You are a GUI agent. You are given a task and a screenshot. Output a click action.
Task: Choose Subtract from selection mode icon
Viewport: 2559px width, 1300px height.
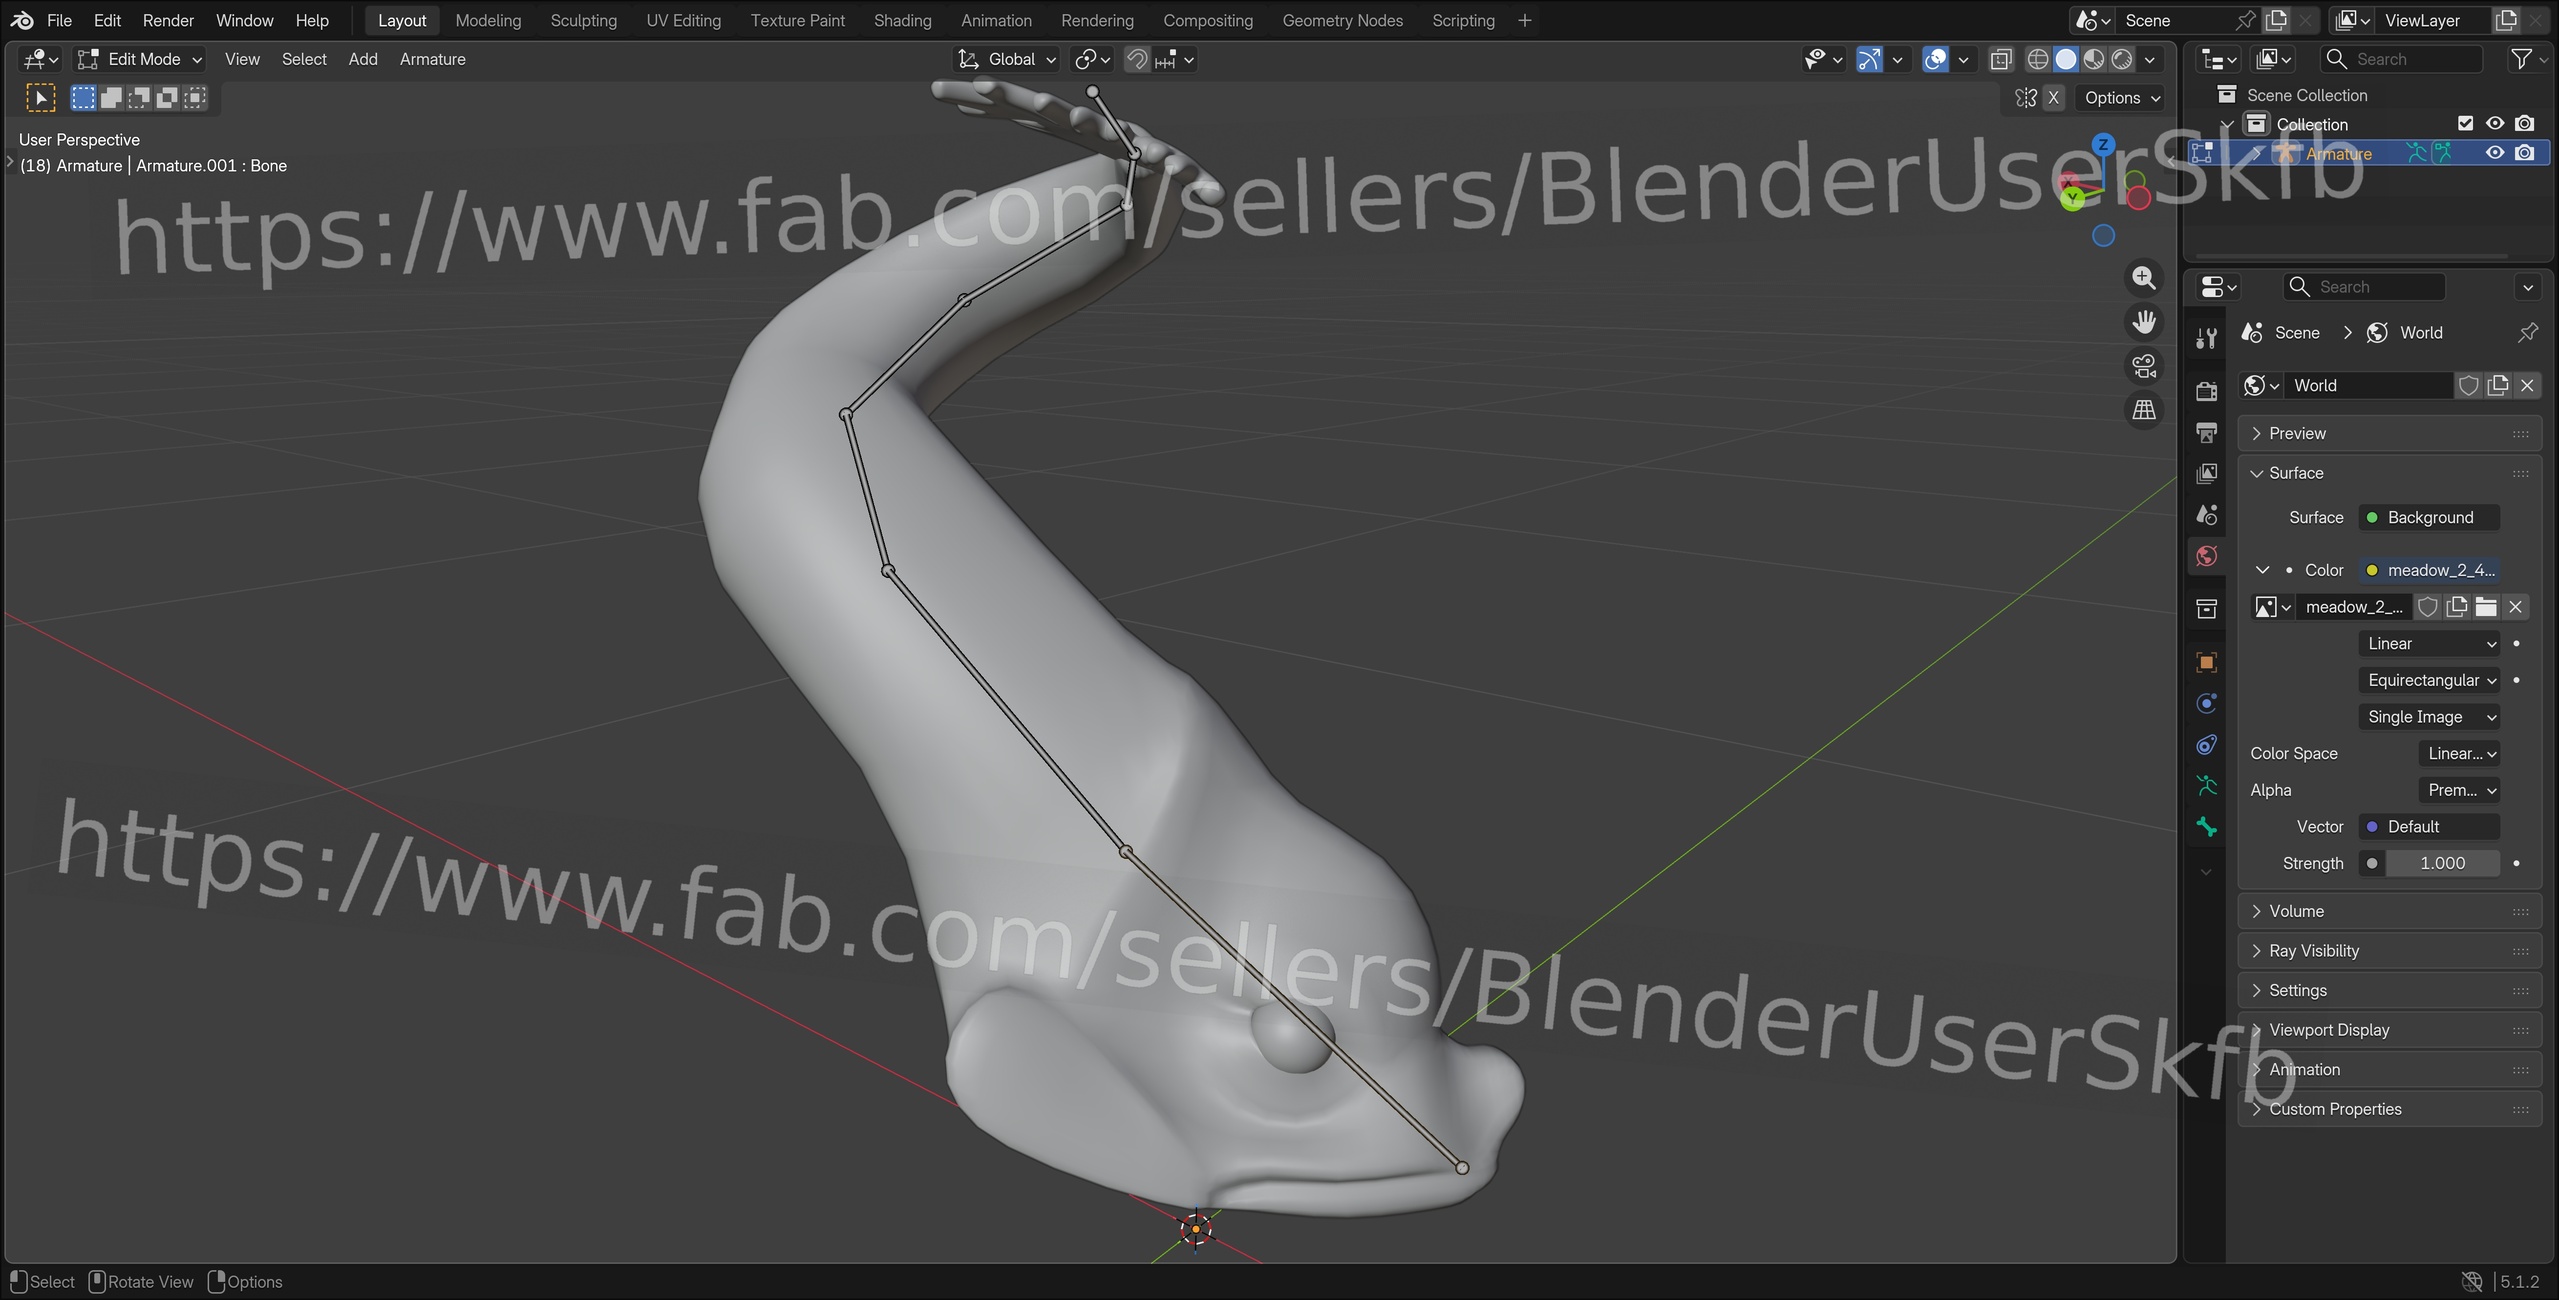pyautogui.click(x=140, y=98)
